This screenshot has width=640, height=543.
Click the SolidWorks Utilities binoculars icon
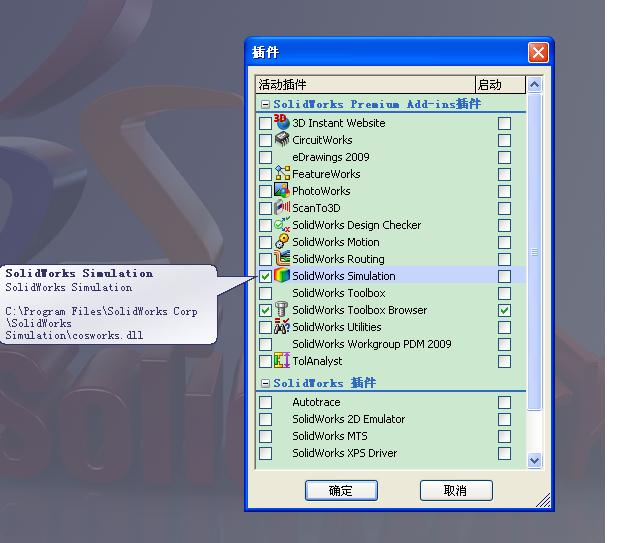[282, 327]
